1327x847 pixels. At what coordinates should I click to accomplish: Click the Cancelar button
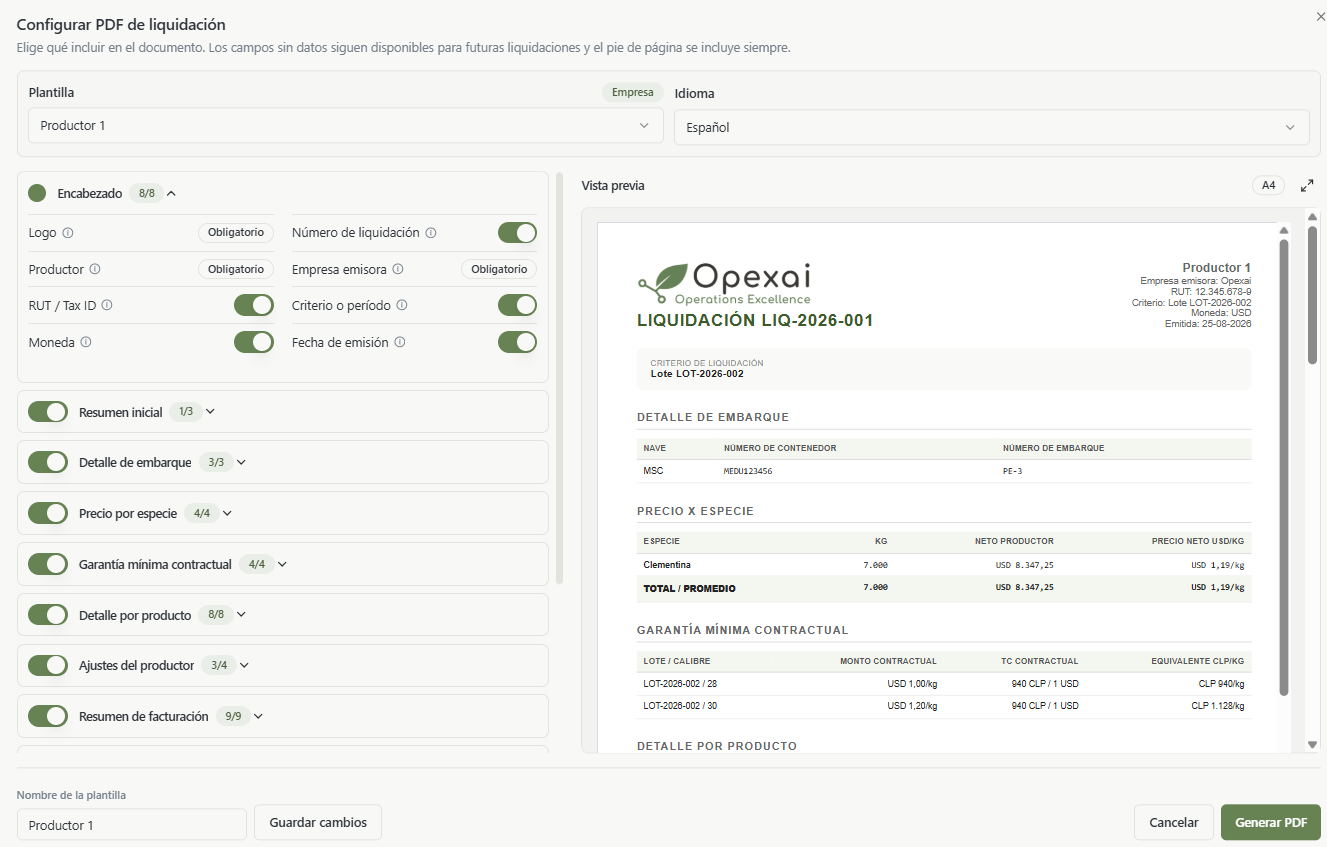(1174, 823)
